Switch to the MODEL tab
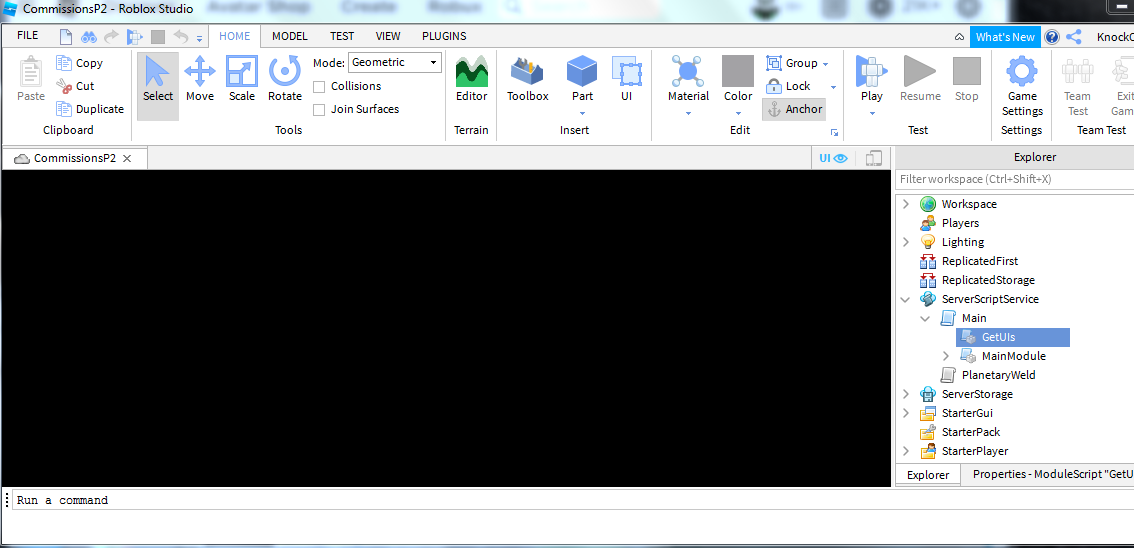Viewport: 1134px width, 548px height. [289, 36]
